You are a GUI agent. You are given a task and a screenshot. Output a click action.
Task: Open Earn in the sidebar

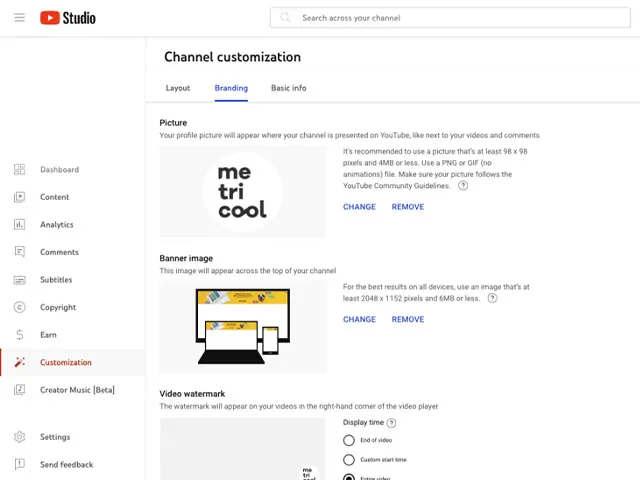tap(48, 335)
